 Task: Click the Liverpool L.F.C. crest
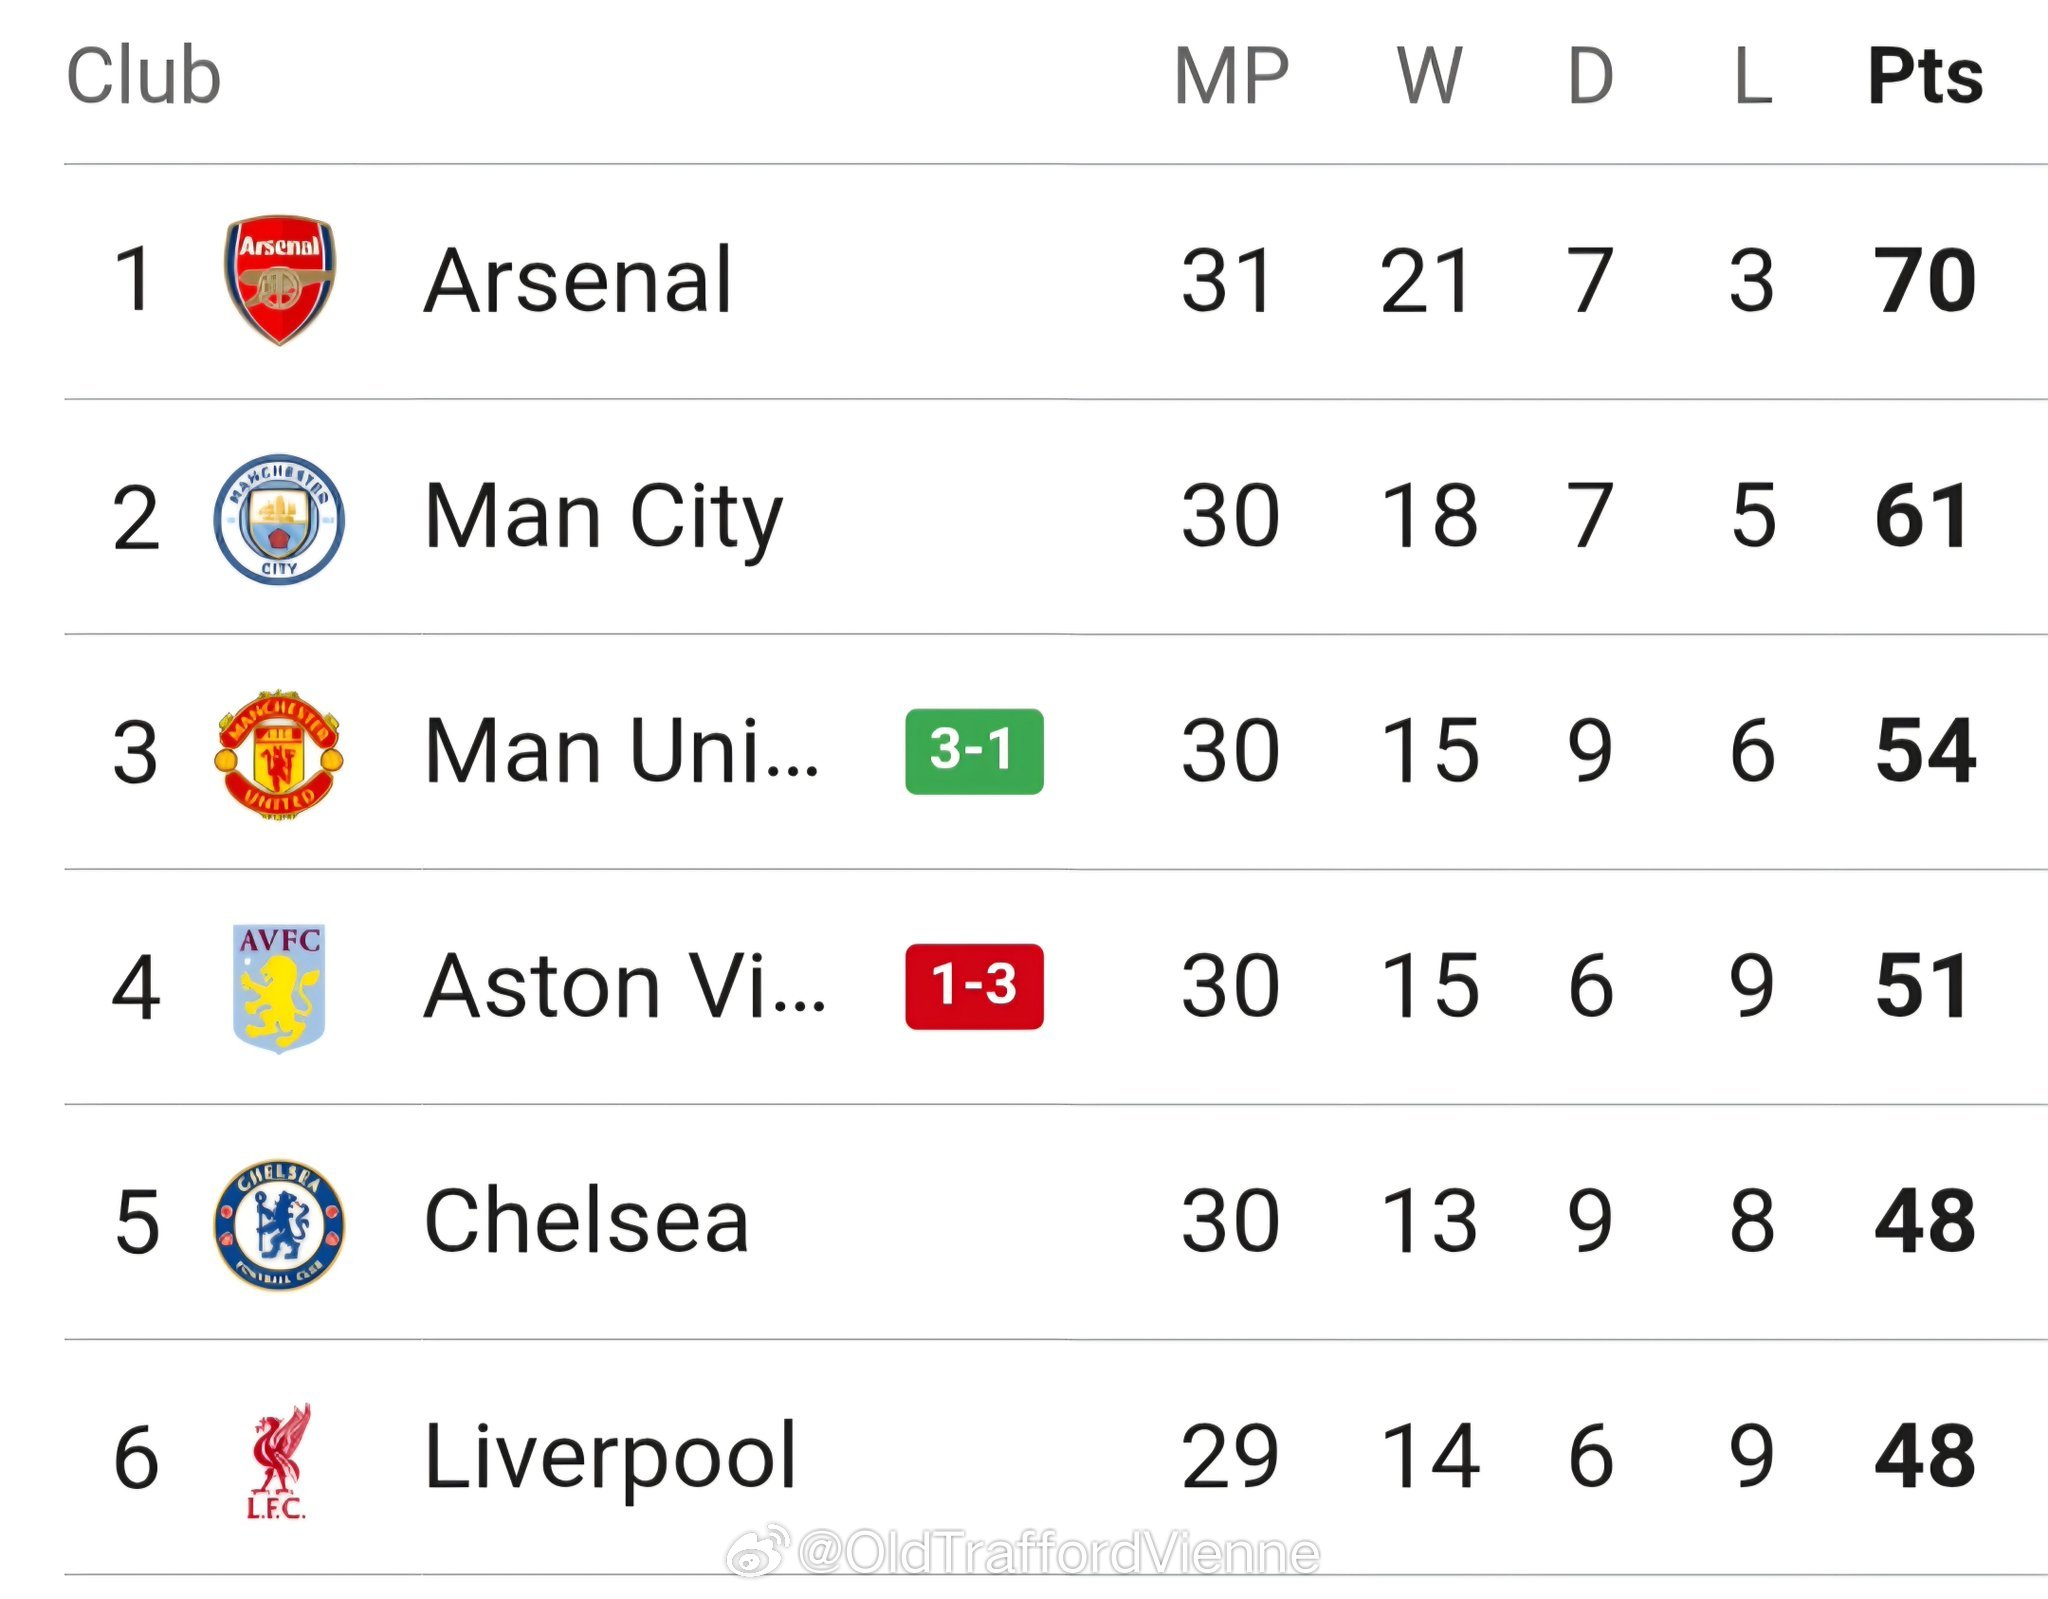coord(279,1460)
